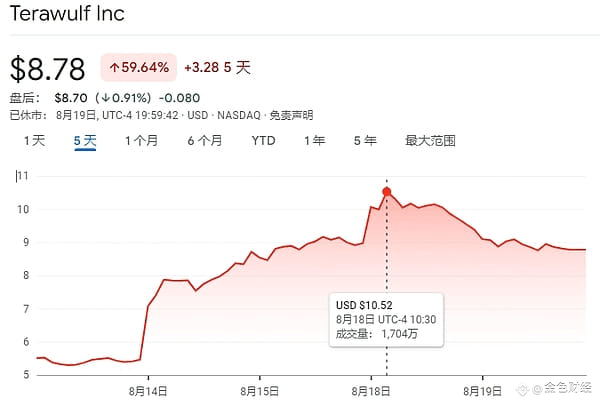Click the $8.78 current price
This screenshot has width=600, height=406.
click(47, 69)
